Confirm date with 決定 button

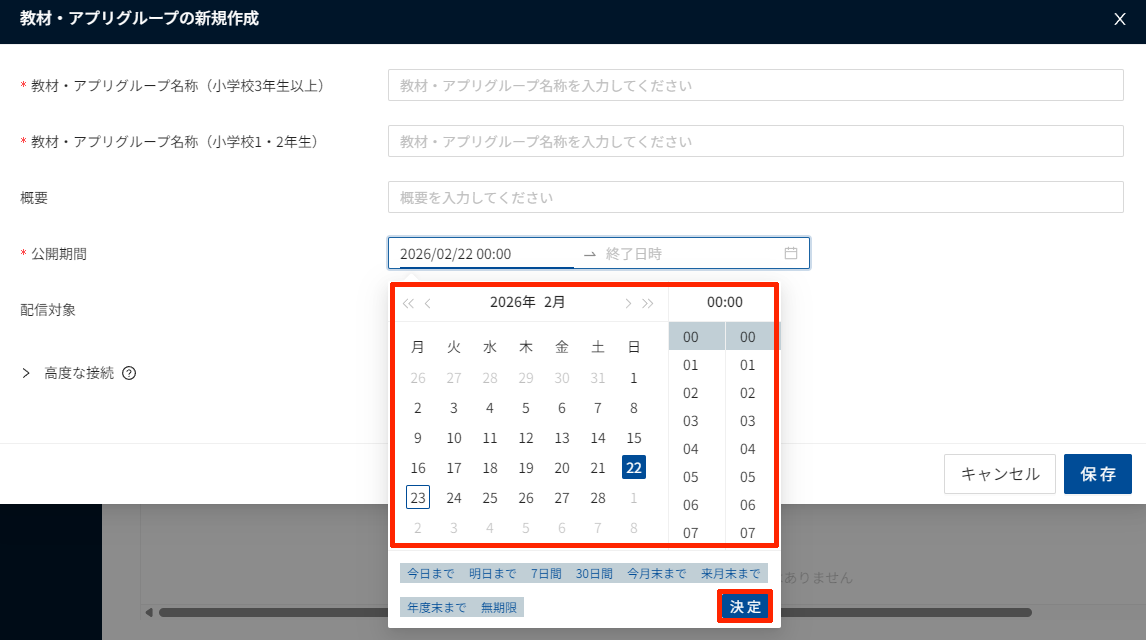(745, 607)
